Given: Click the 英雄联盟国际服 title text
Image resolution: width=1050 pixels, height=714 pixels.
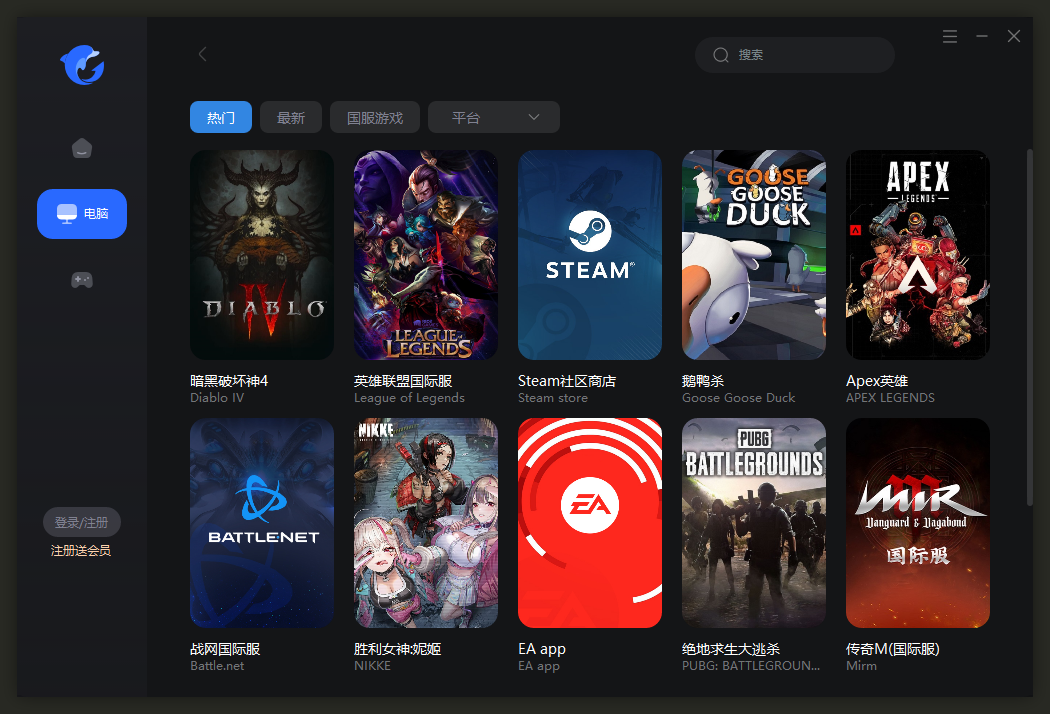Looking at the screenshot, I should tap(403, 380).
